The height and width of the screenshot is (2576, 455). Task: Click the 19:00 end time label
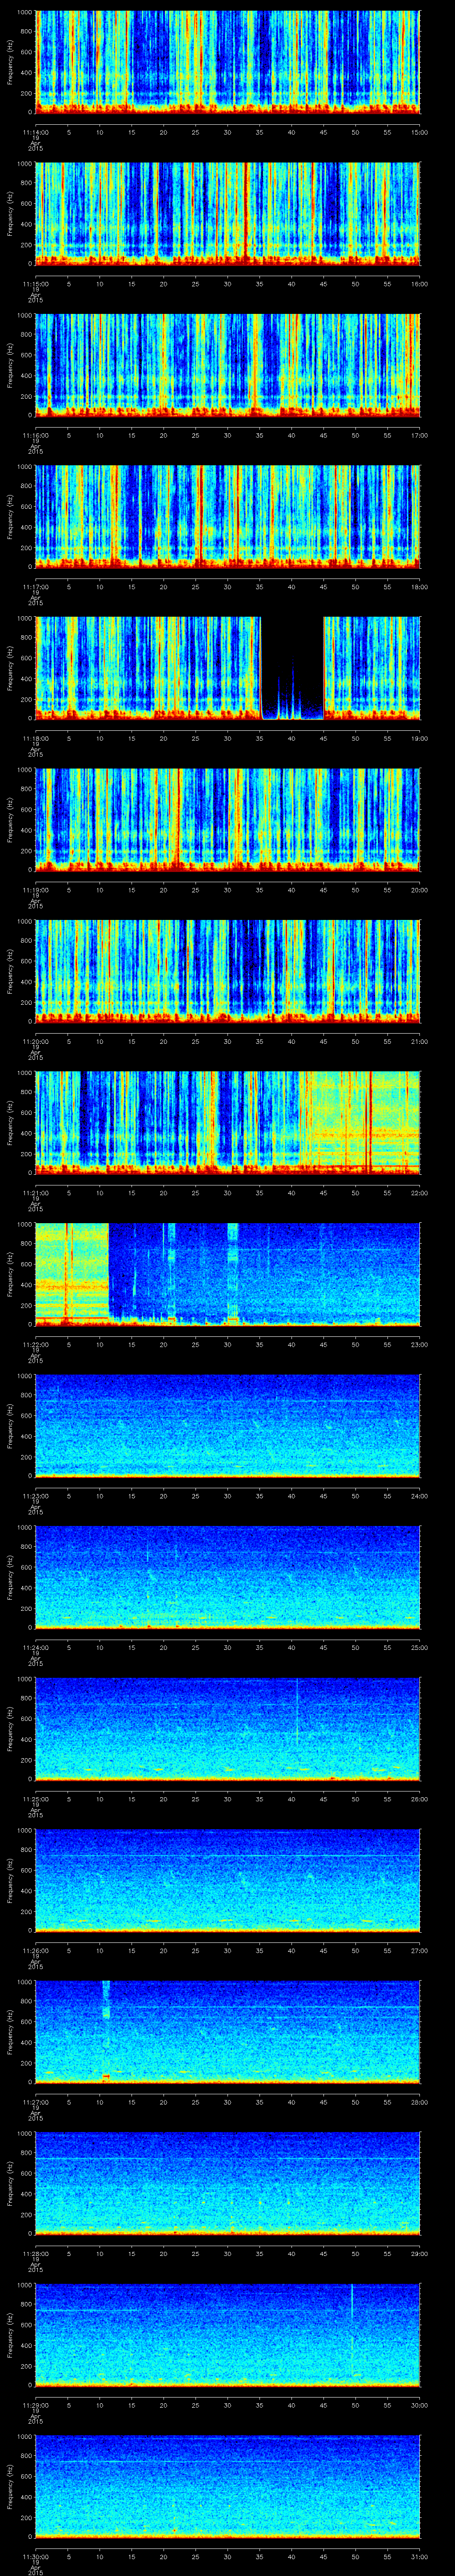420,738
